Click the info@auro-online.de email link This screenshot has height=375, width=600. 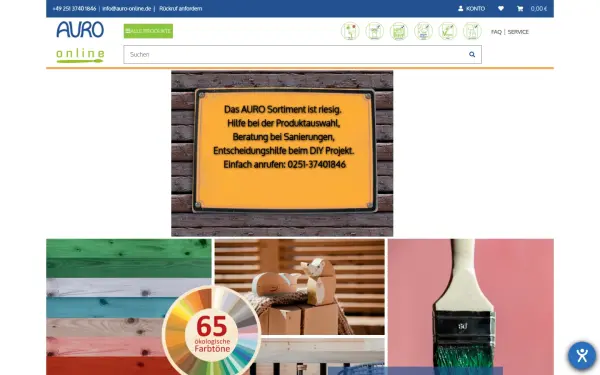pyautogui.click(x=127, y=8)
